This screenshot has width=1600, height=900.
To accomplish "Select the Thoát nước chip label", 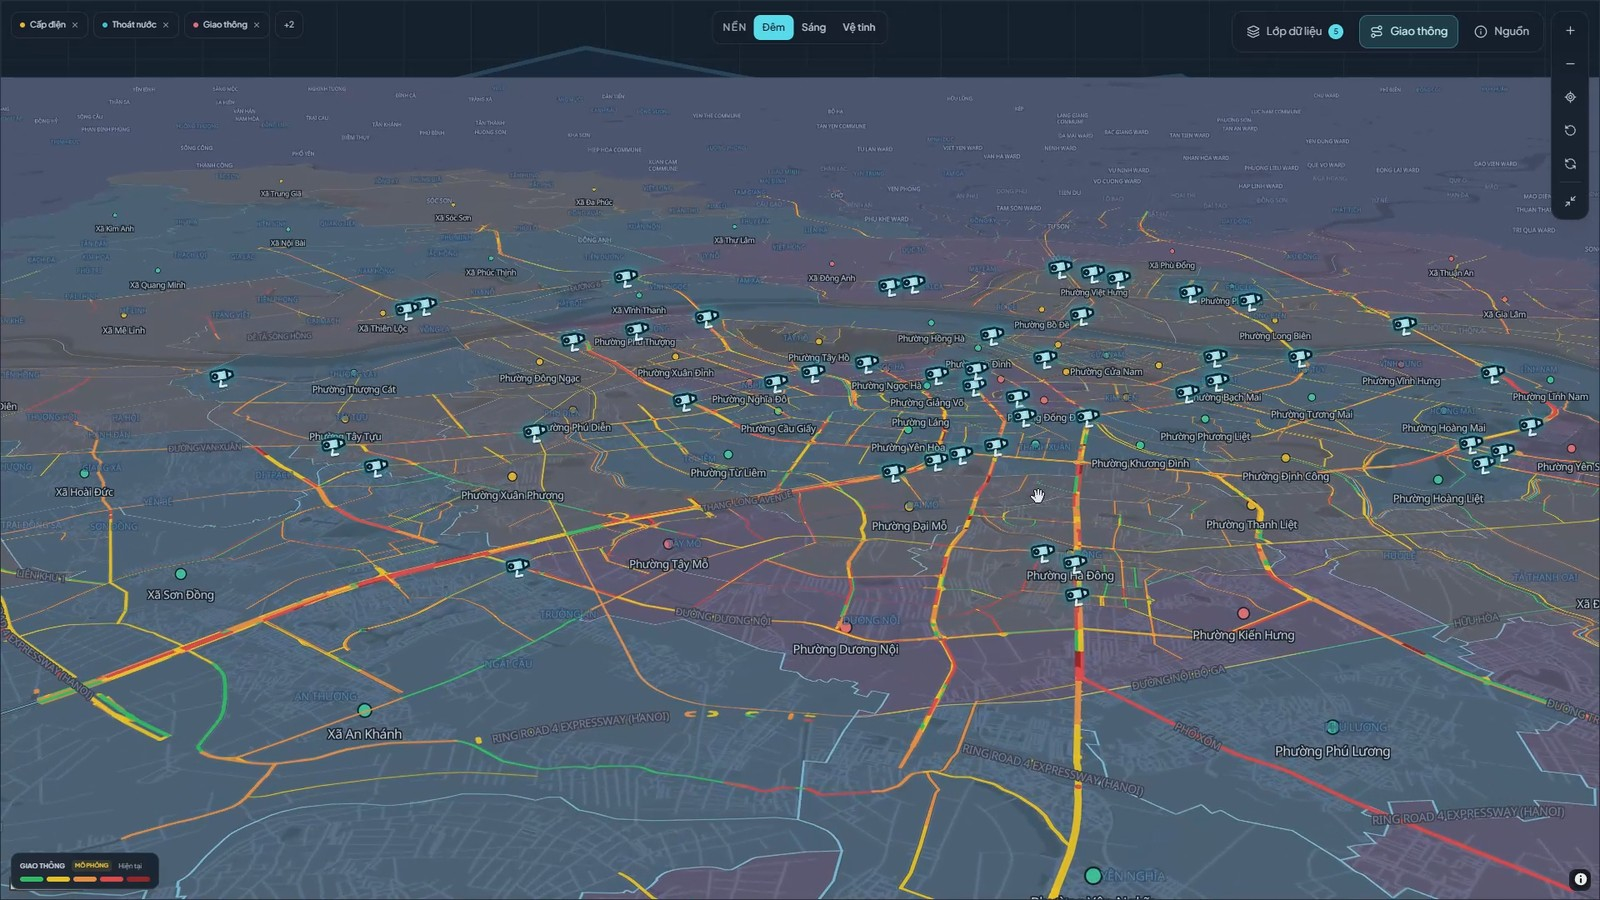I will [134, 25].
